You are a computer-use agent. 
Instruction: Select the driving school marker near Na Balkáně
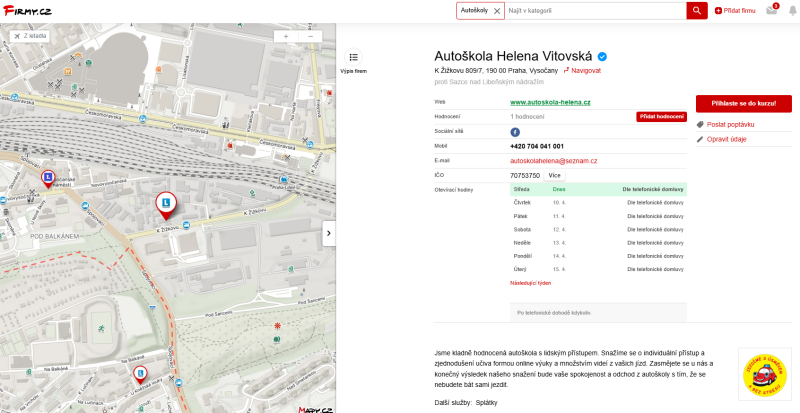coord(140,375)
